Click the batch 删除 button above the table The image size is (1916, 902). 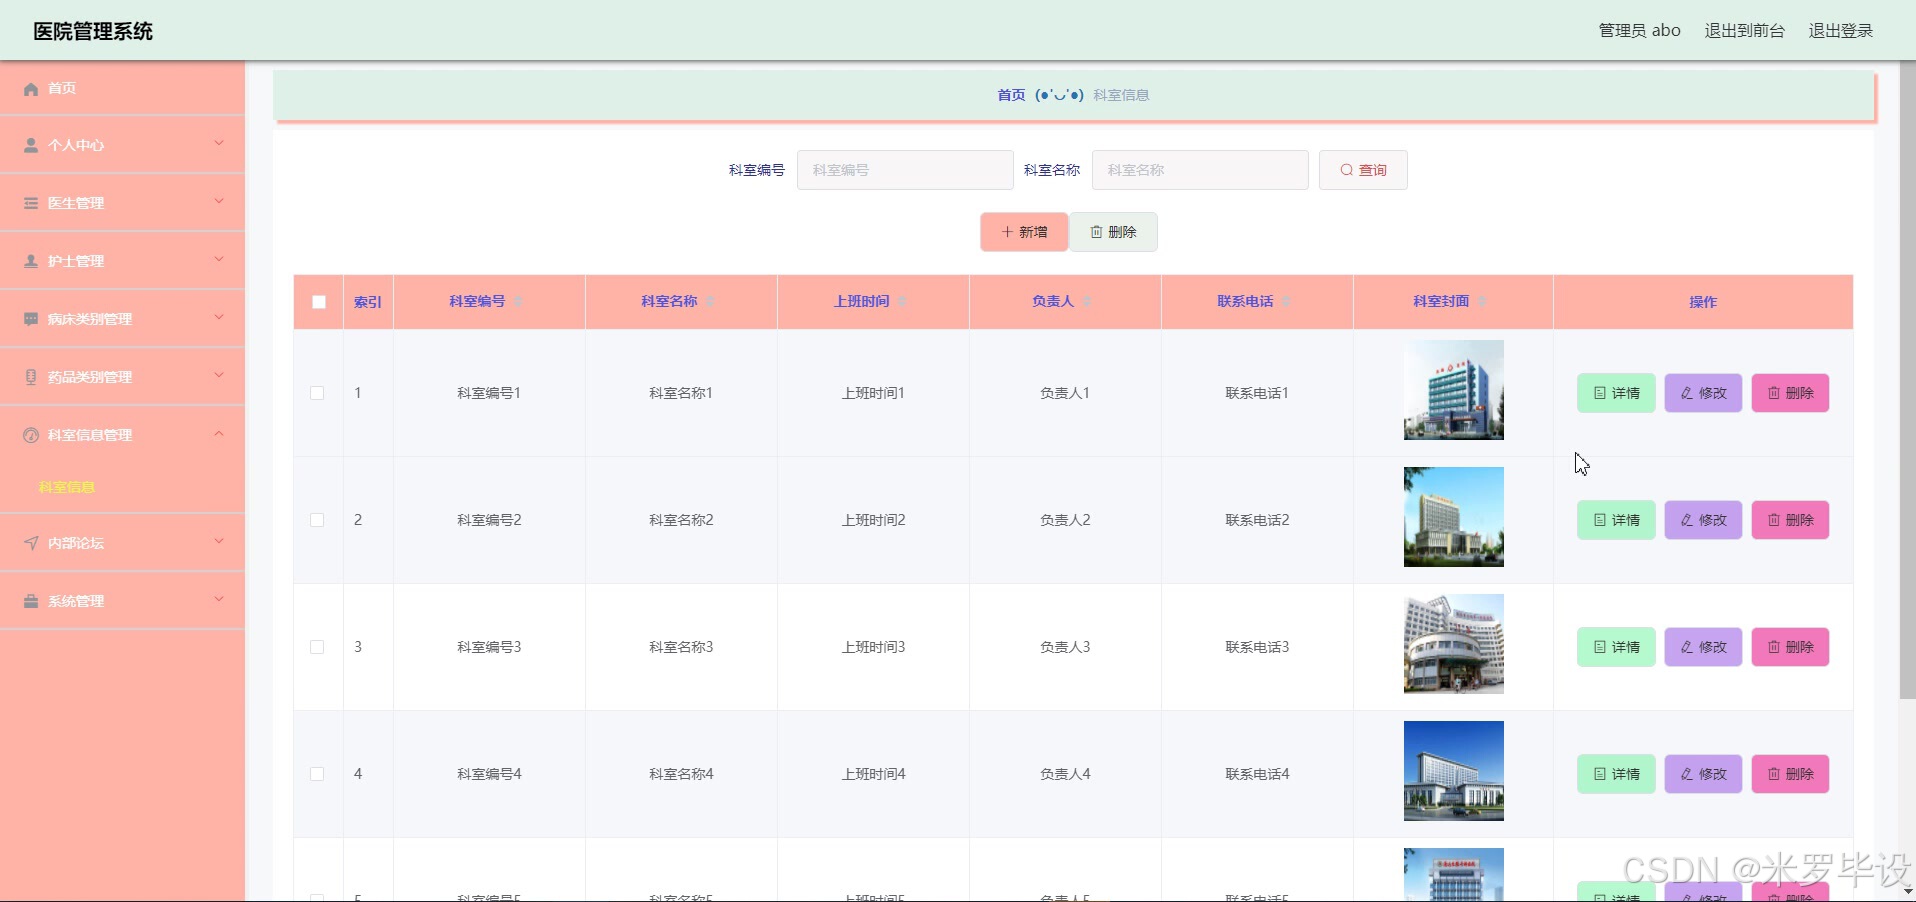[x=1113, y=232]
